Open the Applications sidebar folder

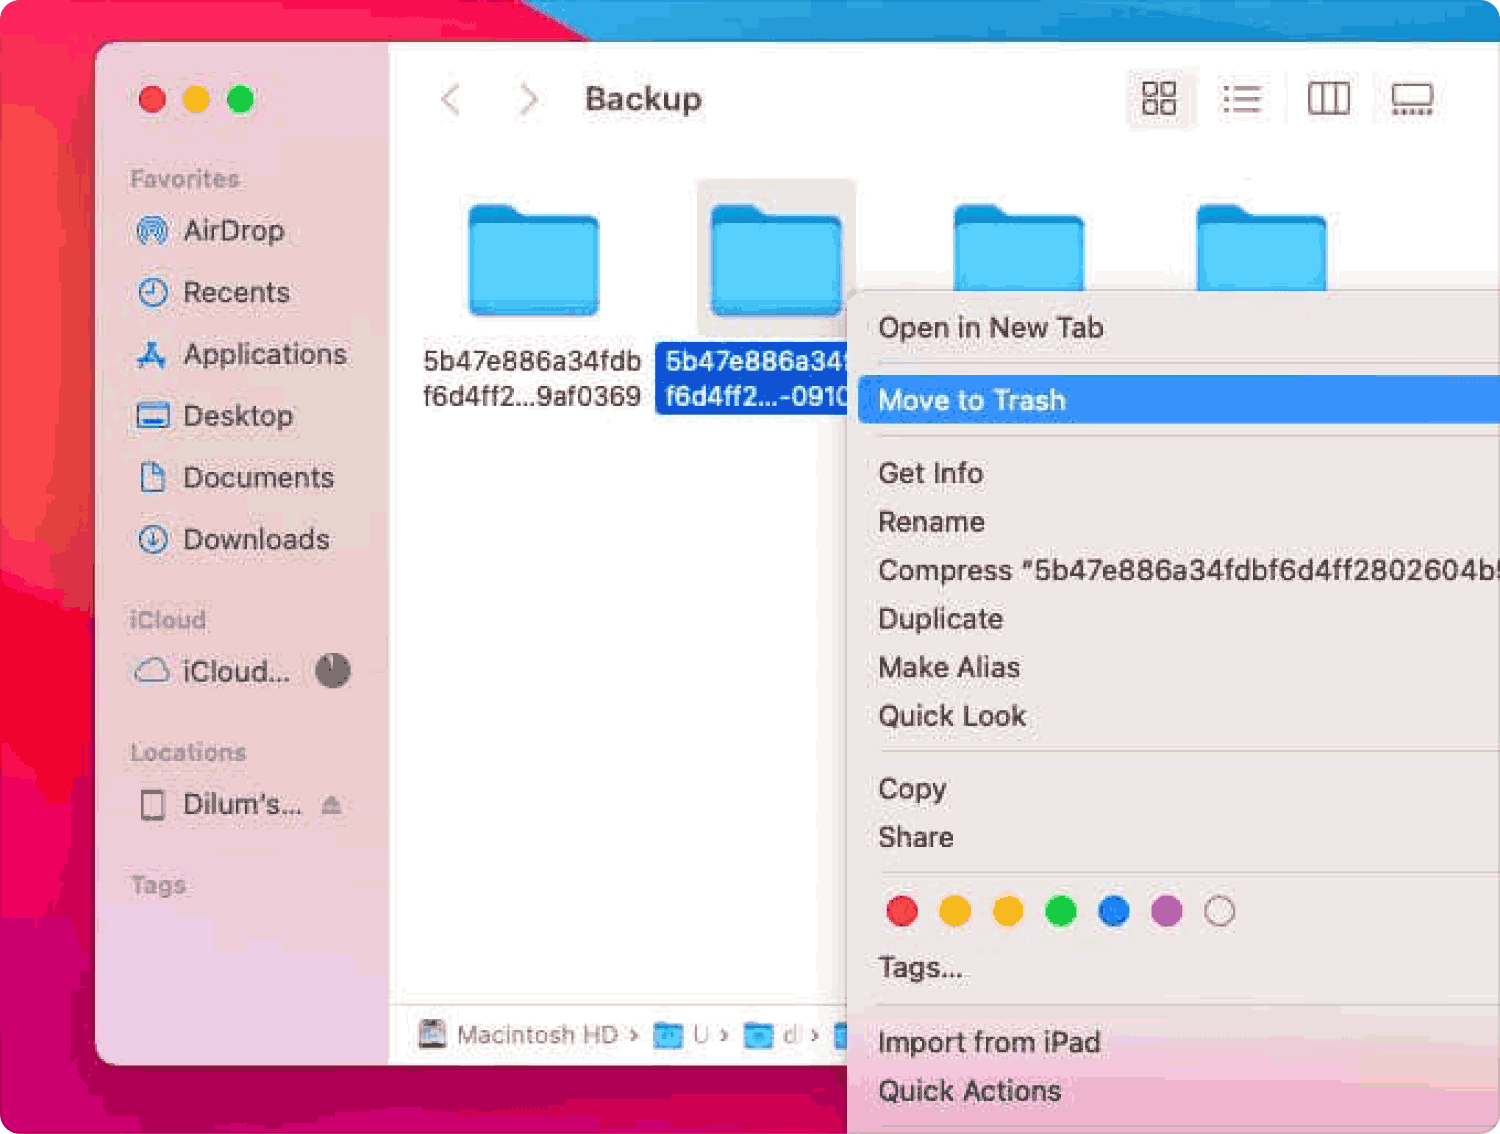264,354
